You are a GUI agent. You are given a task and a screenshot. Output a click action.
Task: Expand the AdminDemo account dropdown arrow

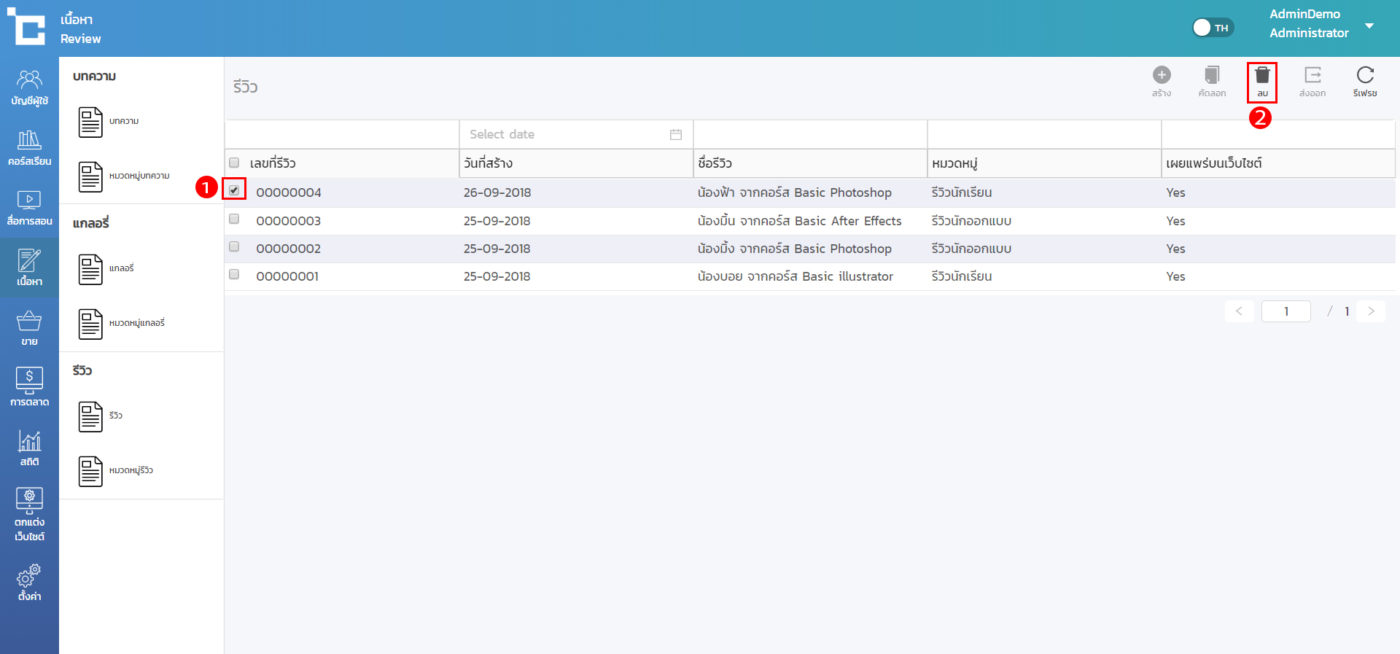pyautogui.click(x=1369, y=25)
